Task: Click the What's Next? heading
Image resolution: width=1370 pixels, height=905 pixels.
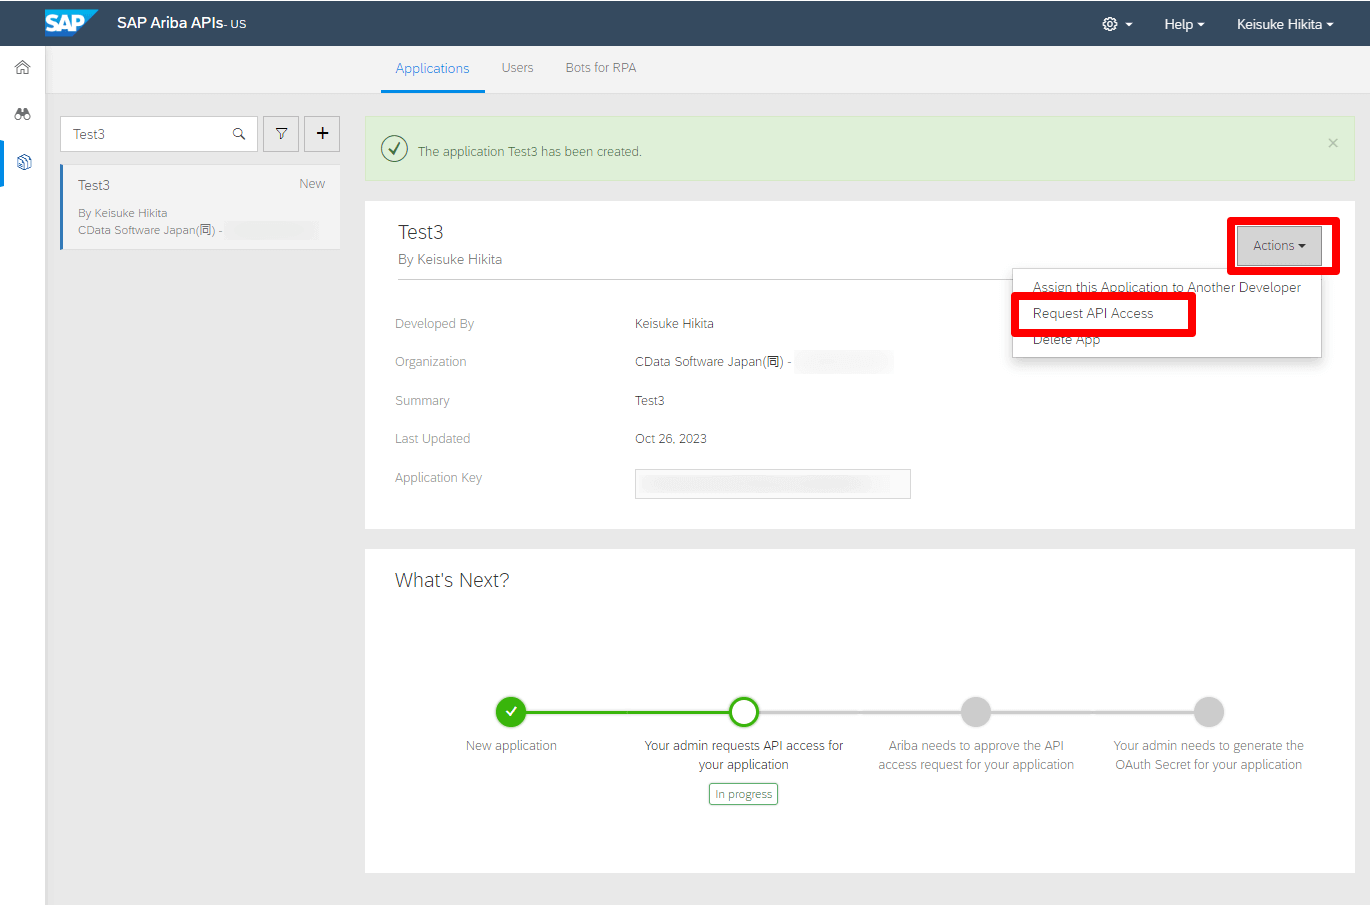Action: coord(452,581)
